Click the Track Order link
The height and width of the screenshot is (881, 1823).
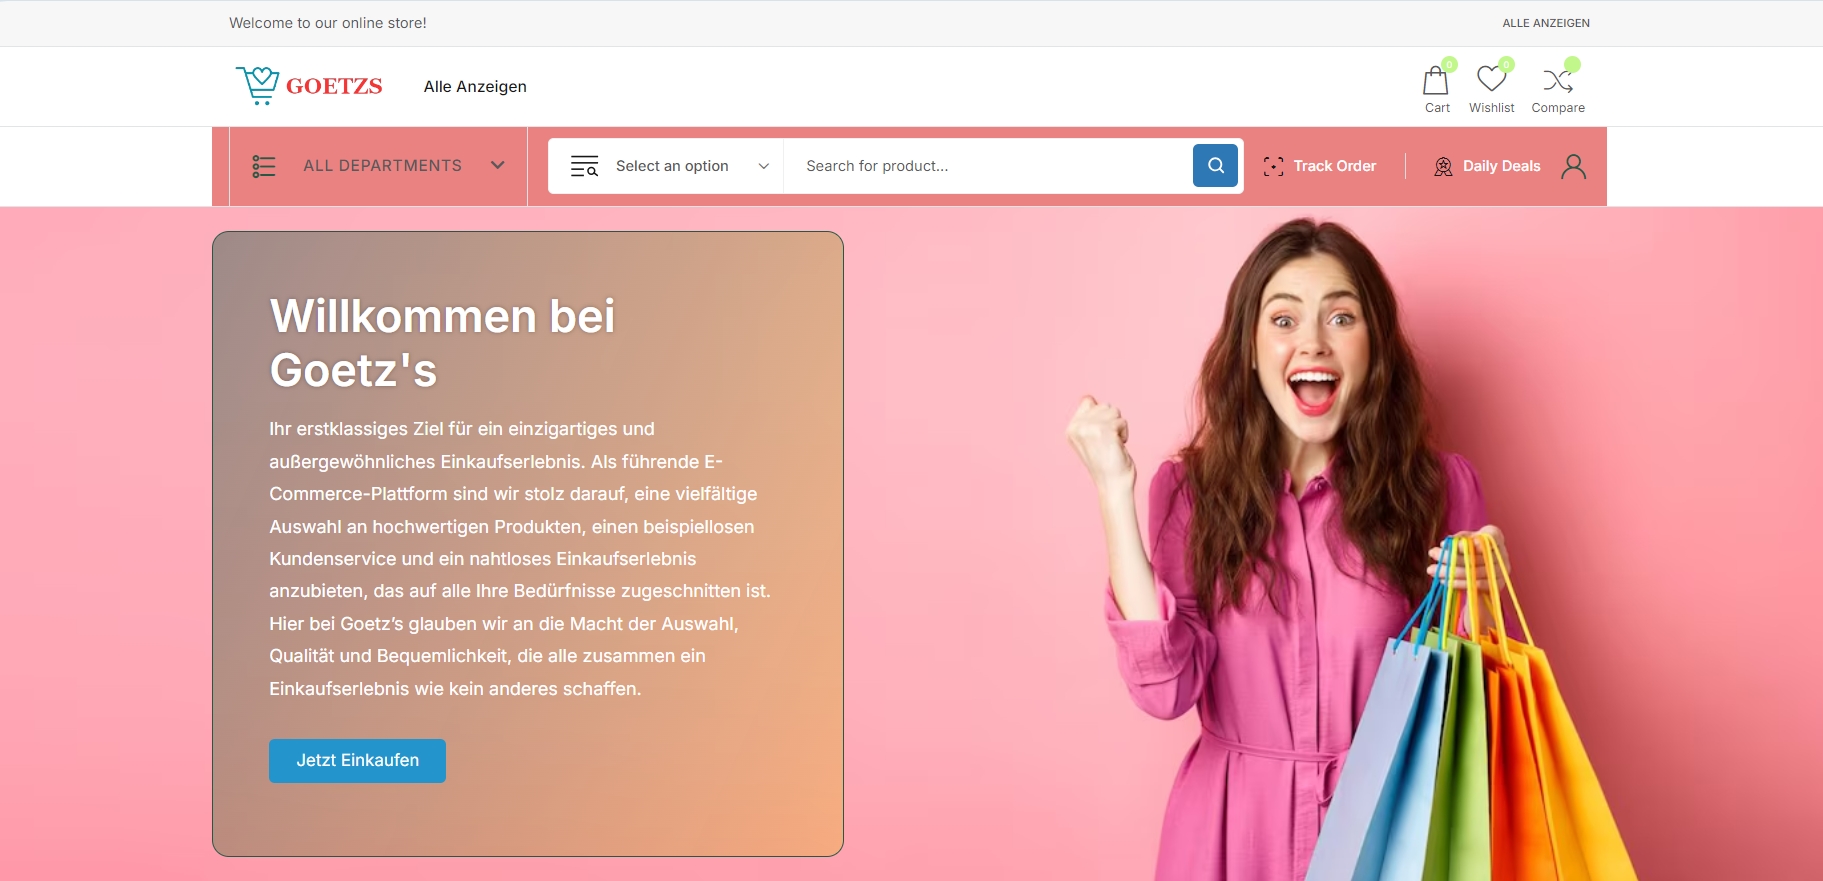(1334, 166)
